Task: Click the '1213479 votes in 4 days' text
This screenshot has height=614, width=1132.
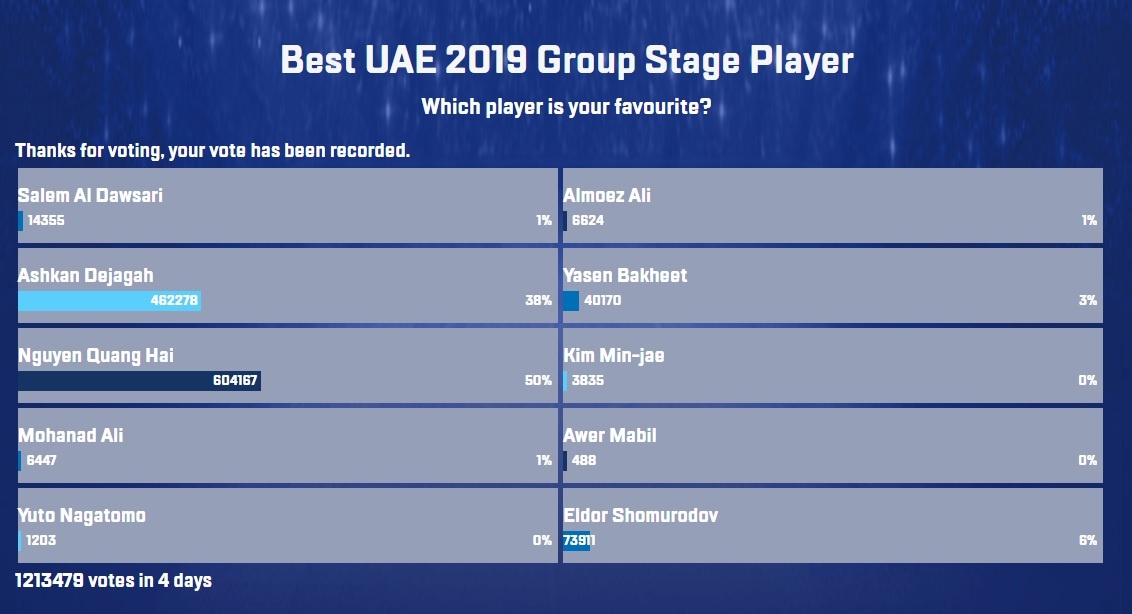Action: (x=112, y=579)
